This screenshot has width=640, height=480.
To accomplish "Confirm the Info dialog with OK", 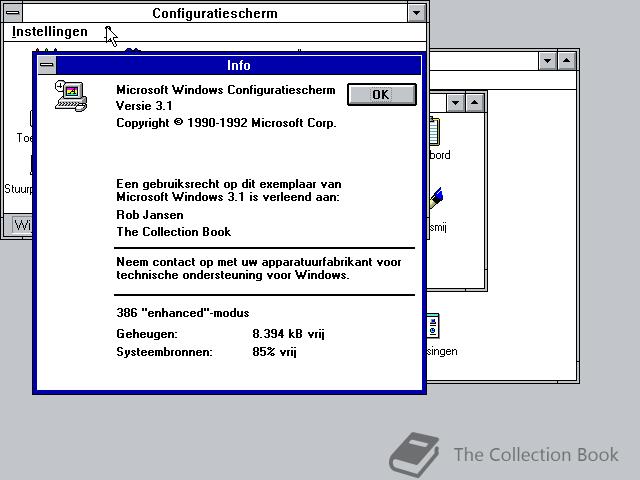I will pos(382,95).
